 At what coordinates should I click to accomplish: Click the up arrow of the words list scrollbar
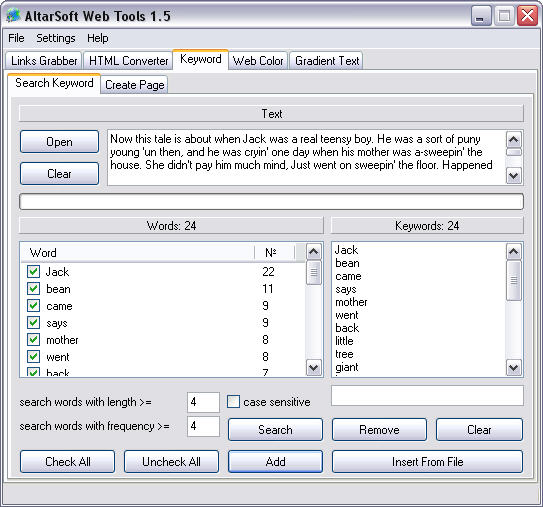pos(314,251)
